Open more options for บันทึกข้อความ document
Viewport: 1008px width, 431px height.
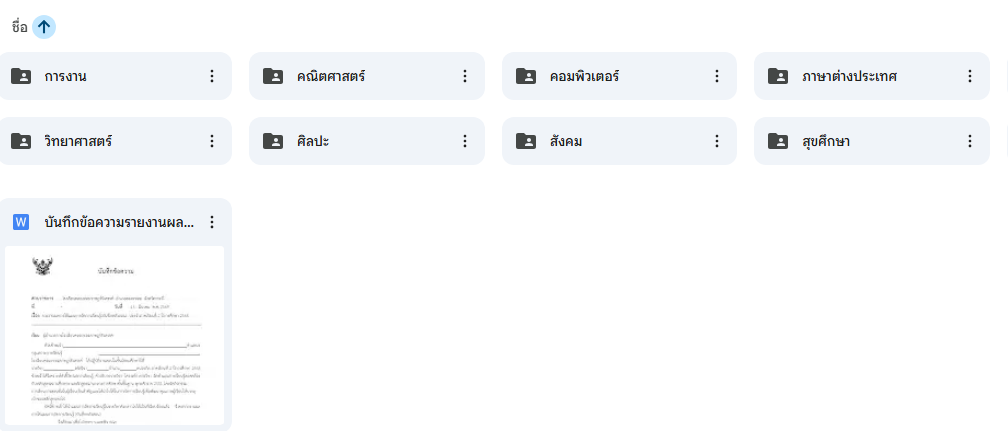211,222
